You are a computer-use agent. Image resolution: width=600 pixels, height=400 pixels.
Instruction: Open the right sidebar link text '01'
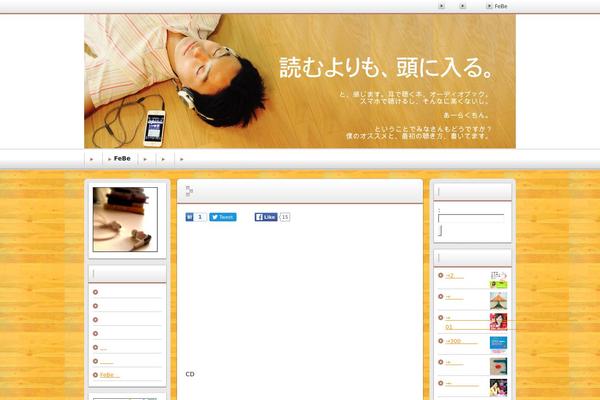click(x=449, y=327)
